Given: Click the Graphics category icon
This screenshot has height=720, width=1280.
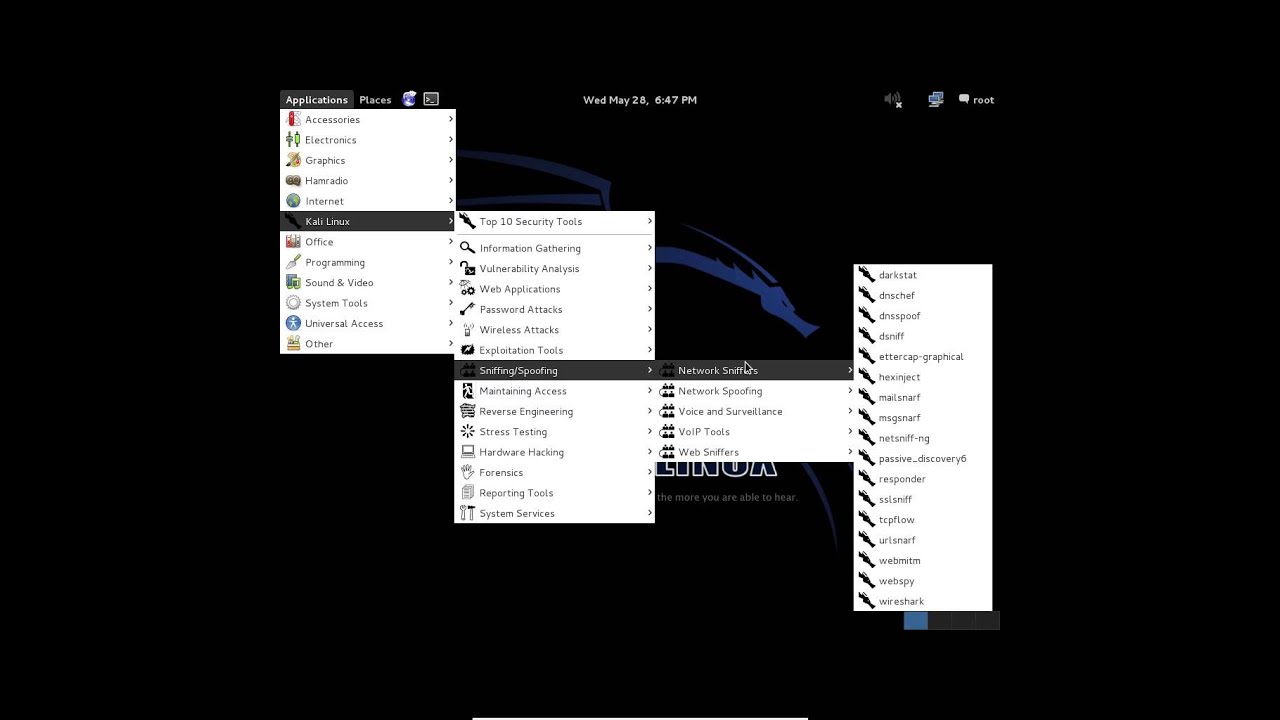Looking at the screenshot, I should tap(293, 160).
